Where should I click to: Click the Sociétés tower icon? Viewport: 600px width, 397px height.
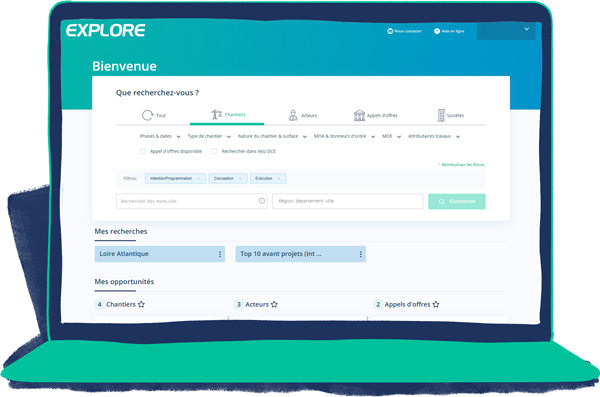[x=441, y=115]
